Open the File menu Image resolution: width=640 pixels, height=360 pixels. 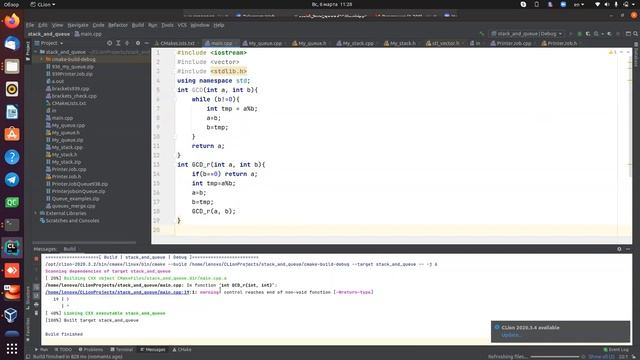(x=30, y=25)
